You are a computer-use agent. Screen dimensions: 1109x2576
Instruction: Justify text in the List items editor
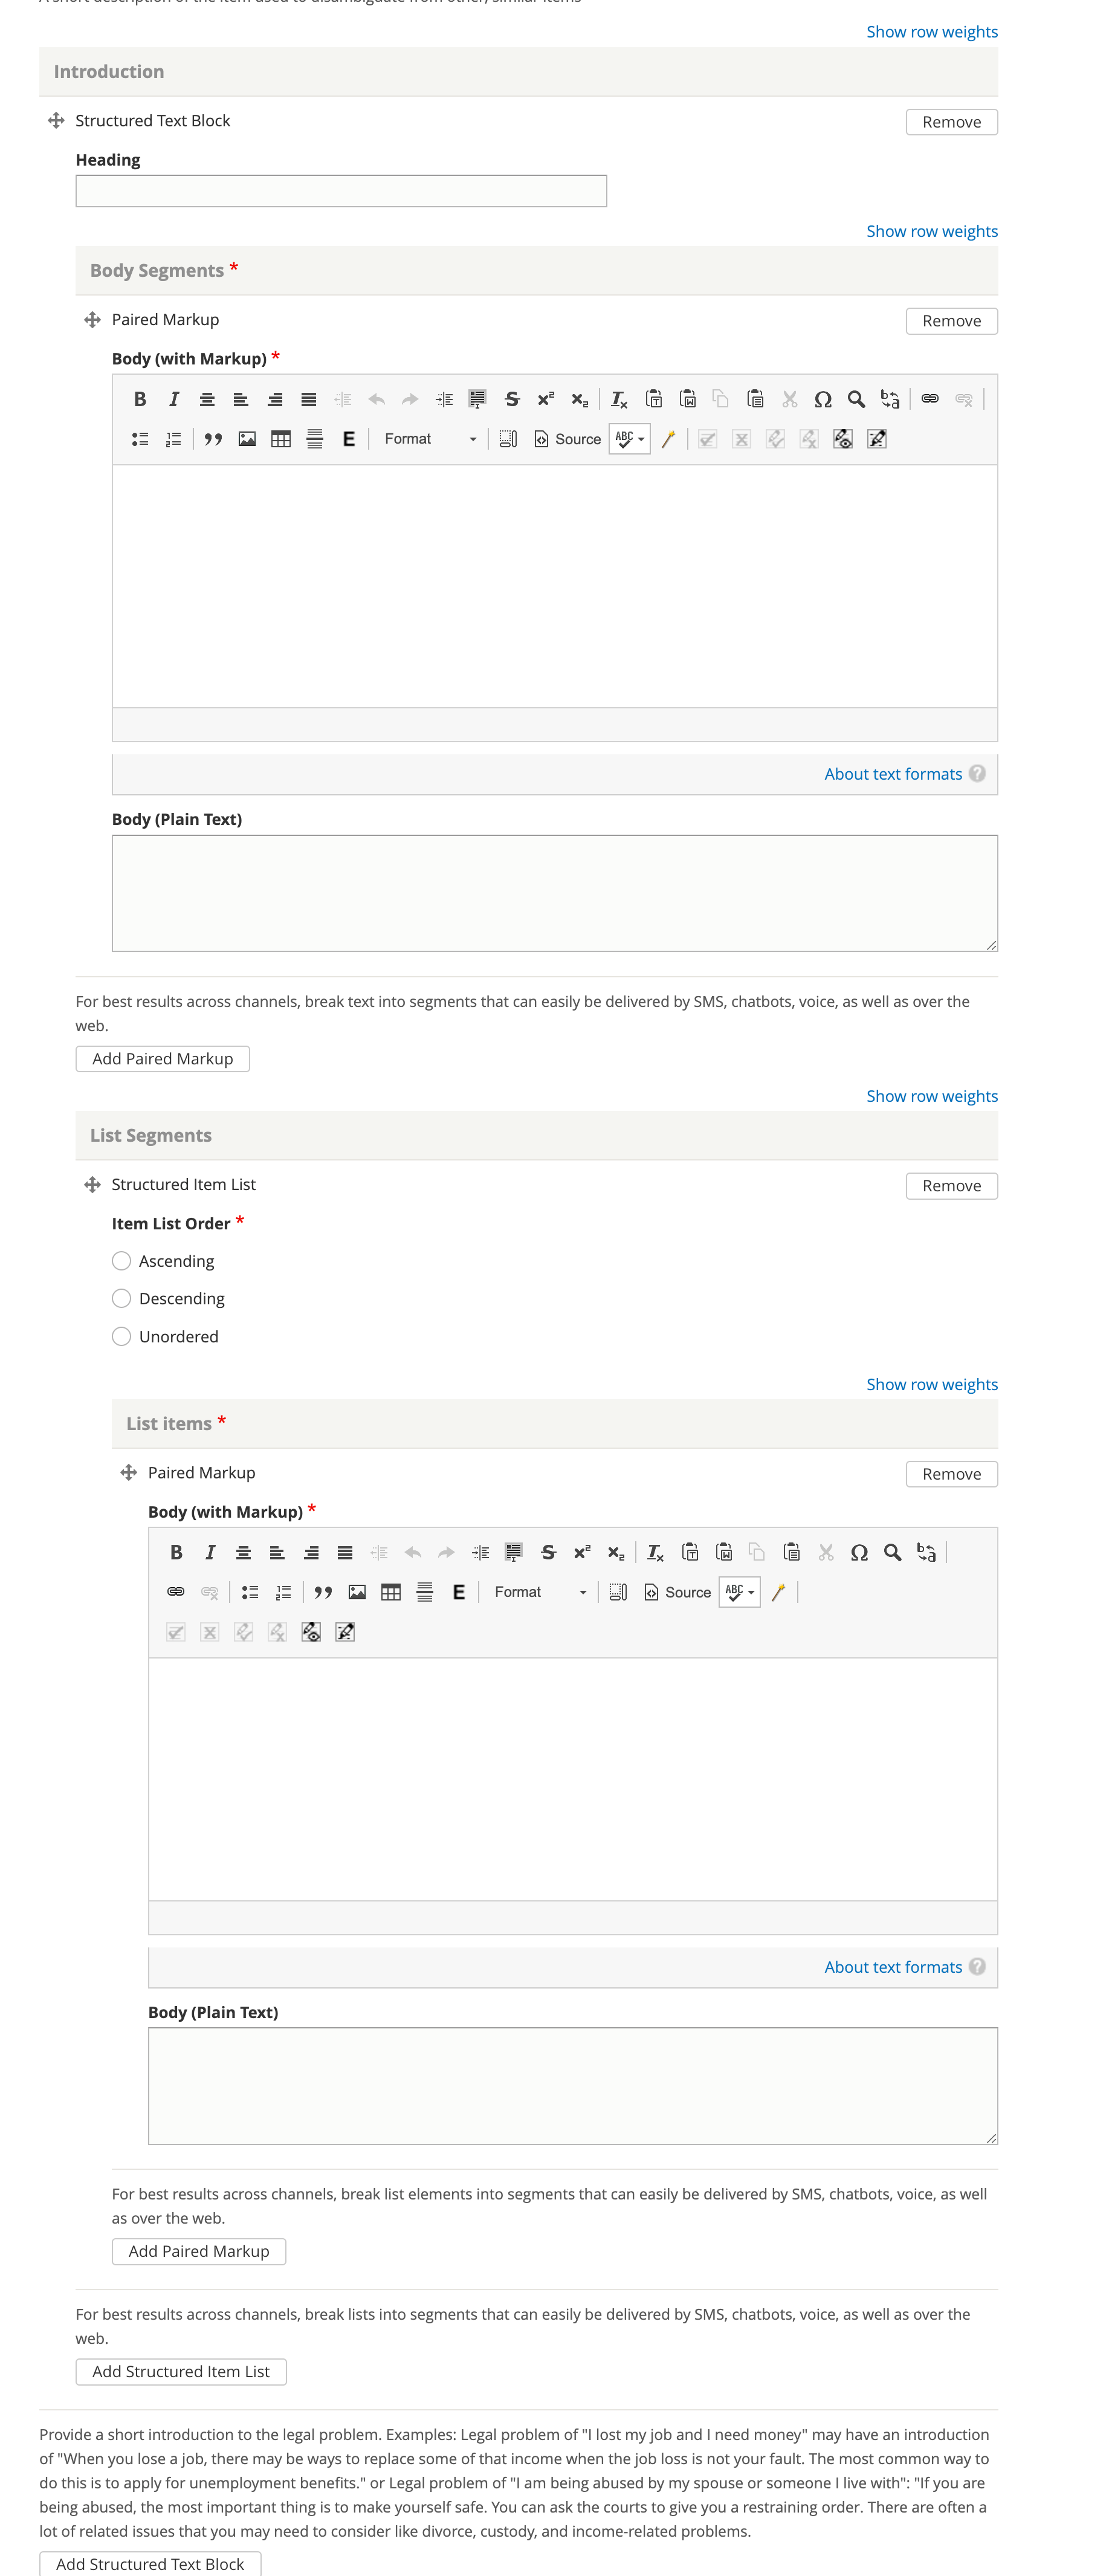point(345,1552)
